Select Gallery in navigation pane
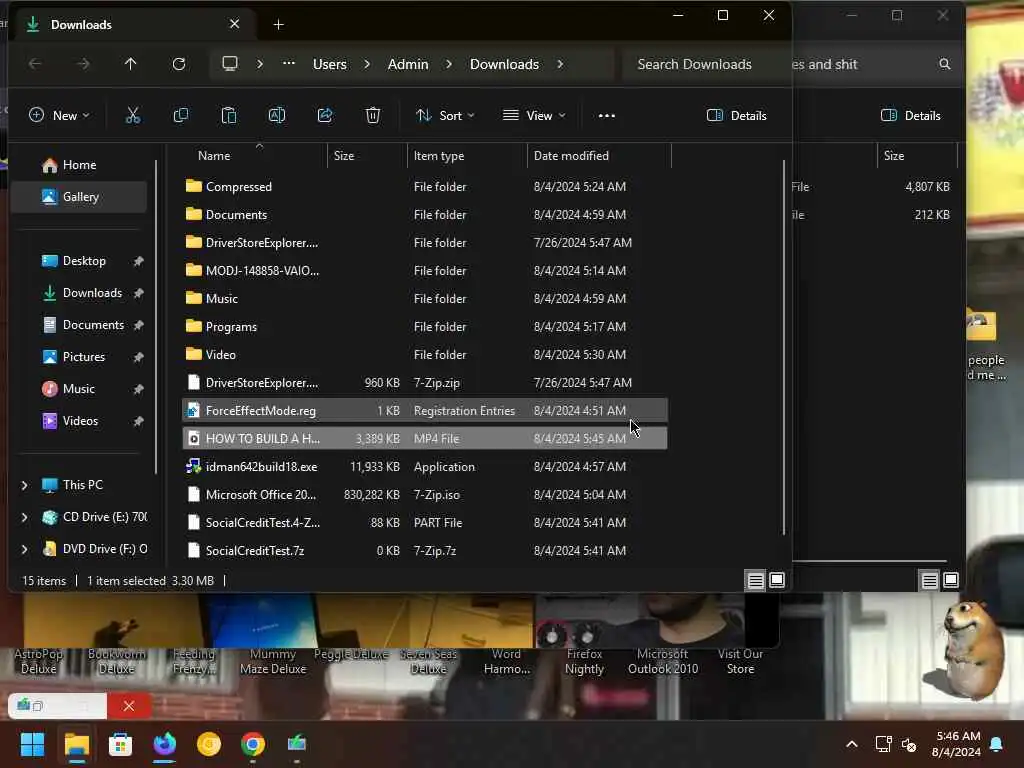1024x768 pixels. coord(79,197)
